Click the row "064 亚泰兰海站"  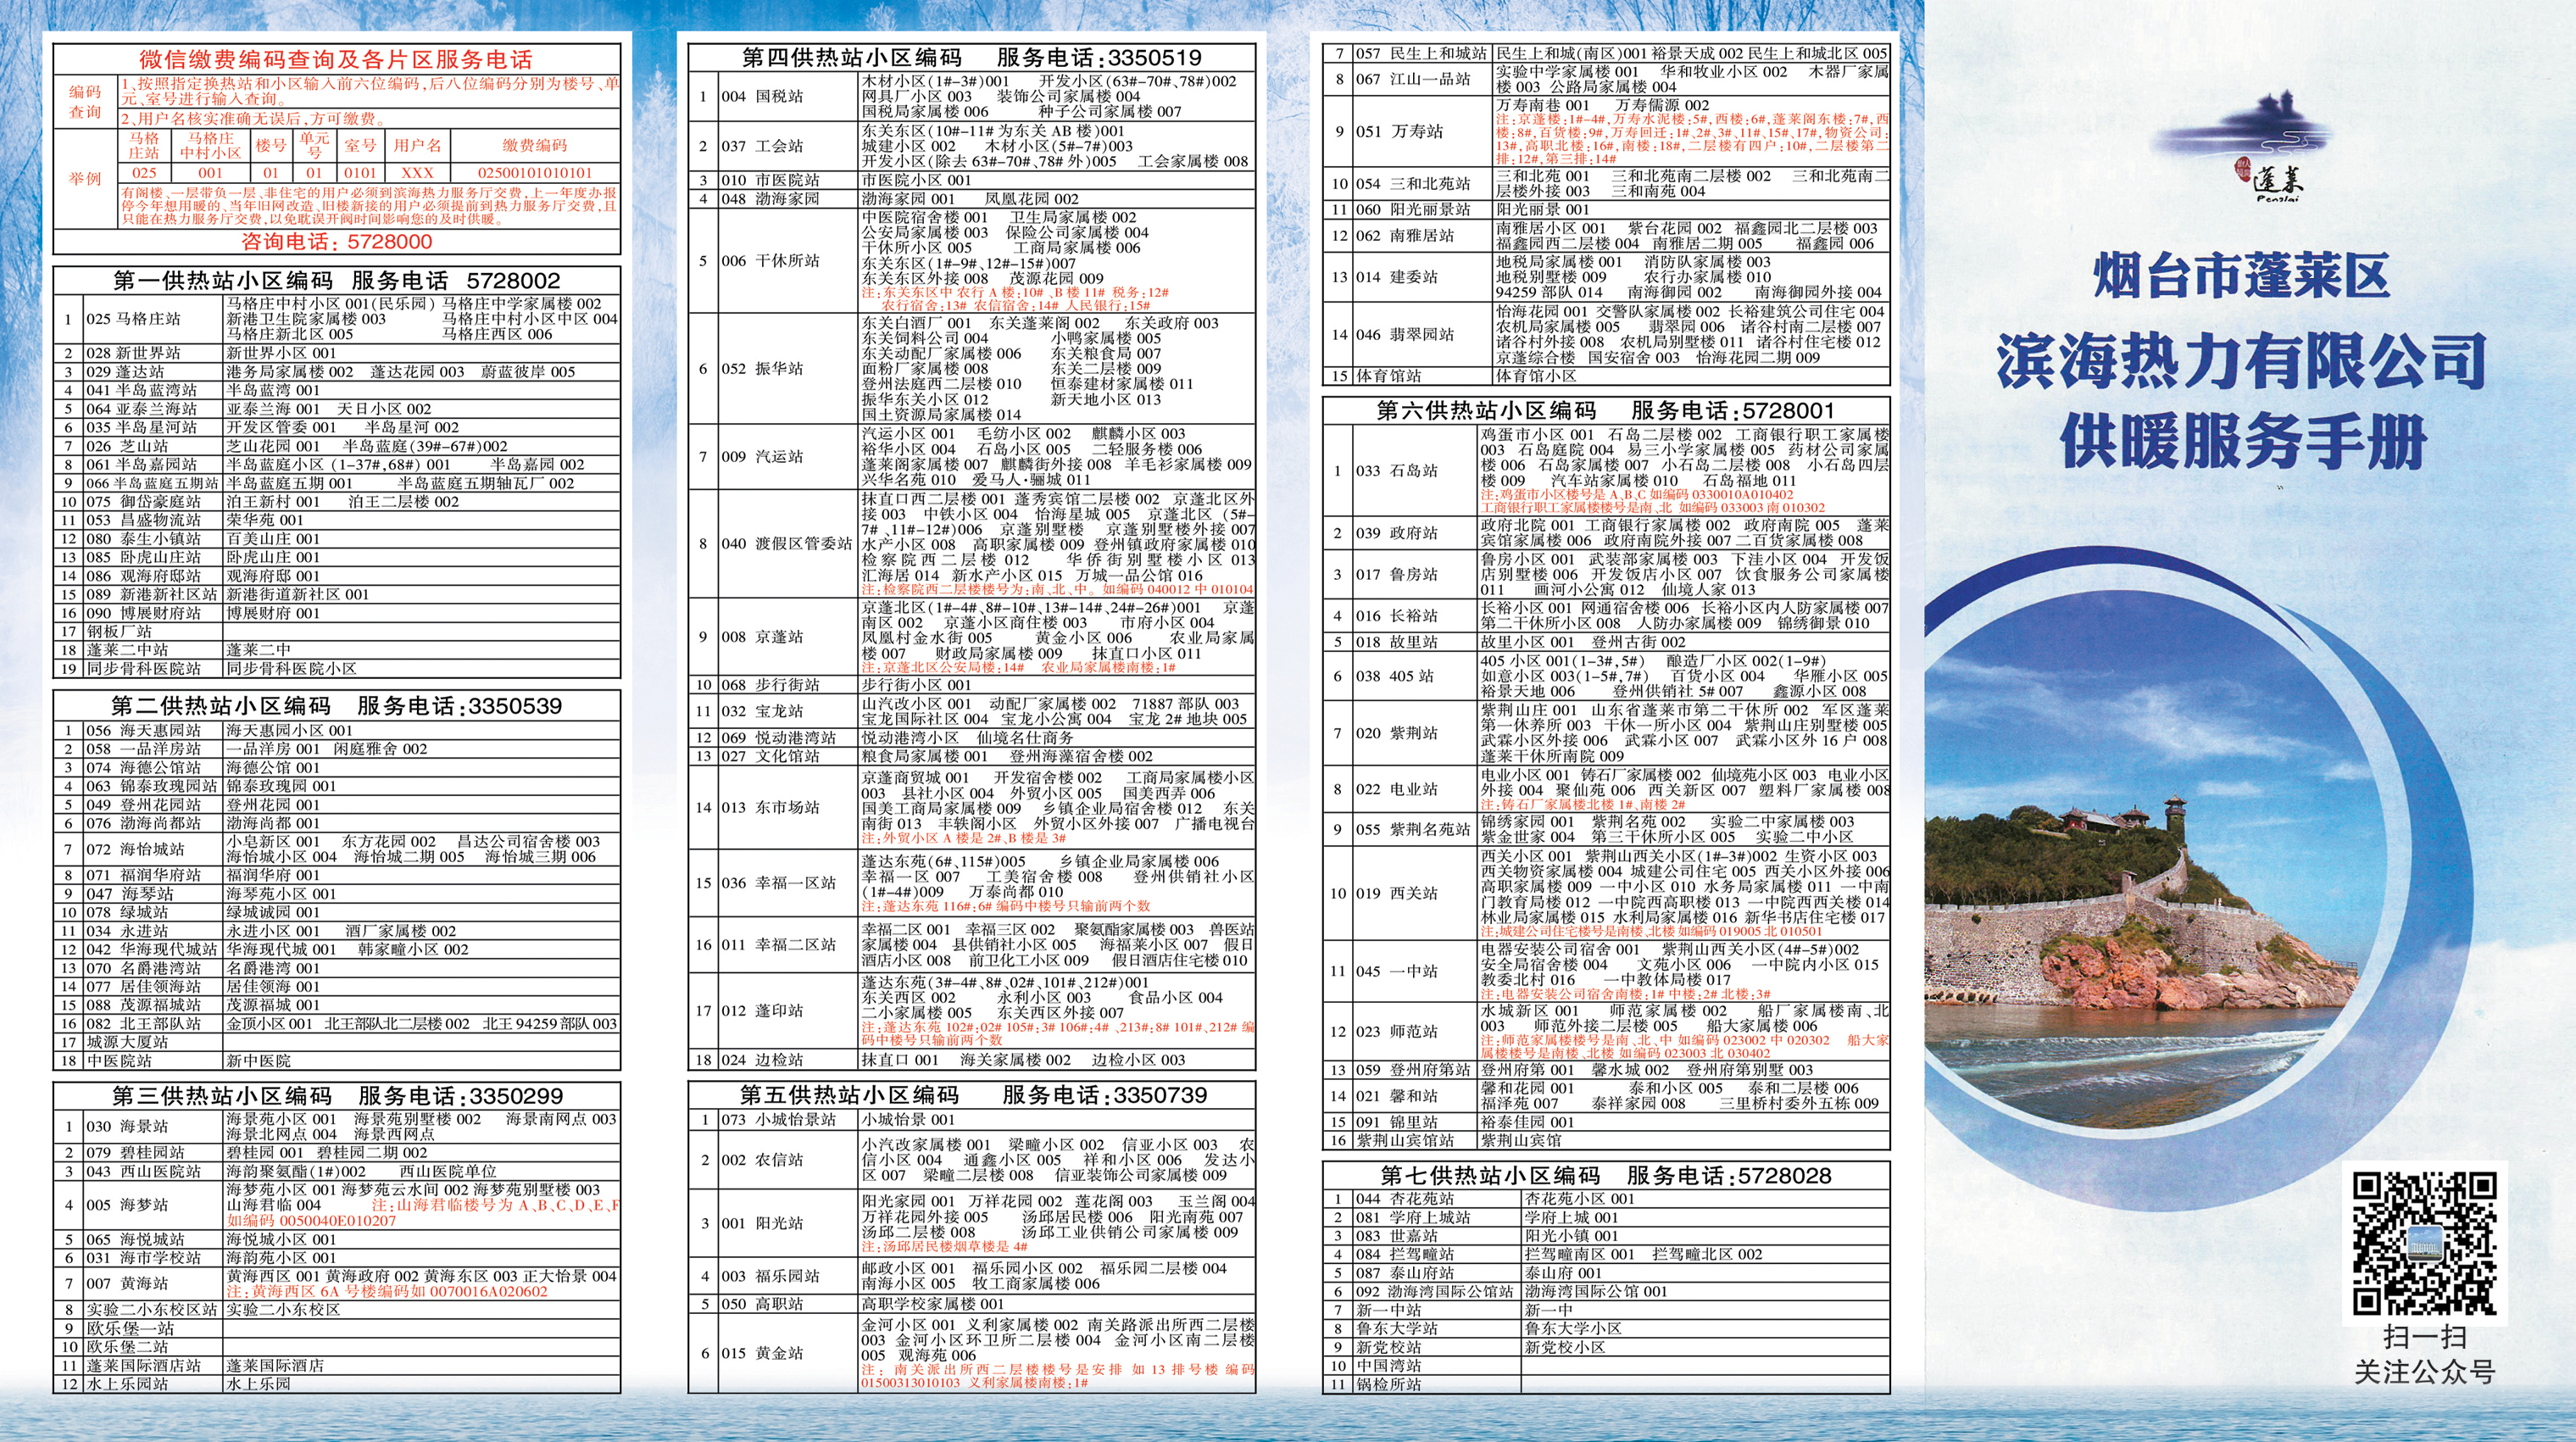(337, 409)
